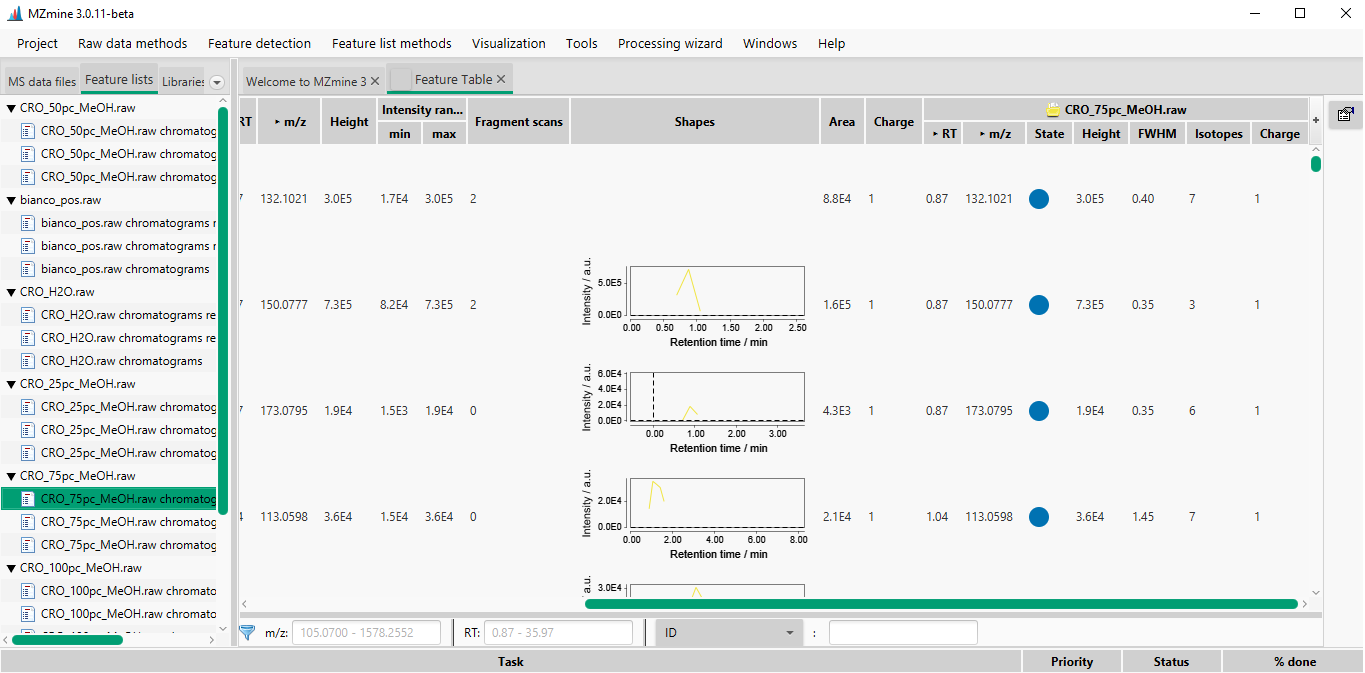Click the blue State indicator for m/z 132.1021

point(1038,198)
